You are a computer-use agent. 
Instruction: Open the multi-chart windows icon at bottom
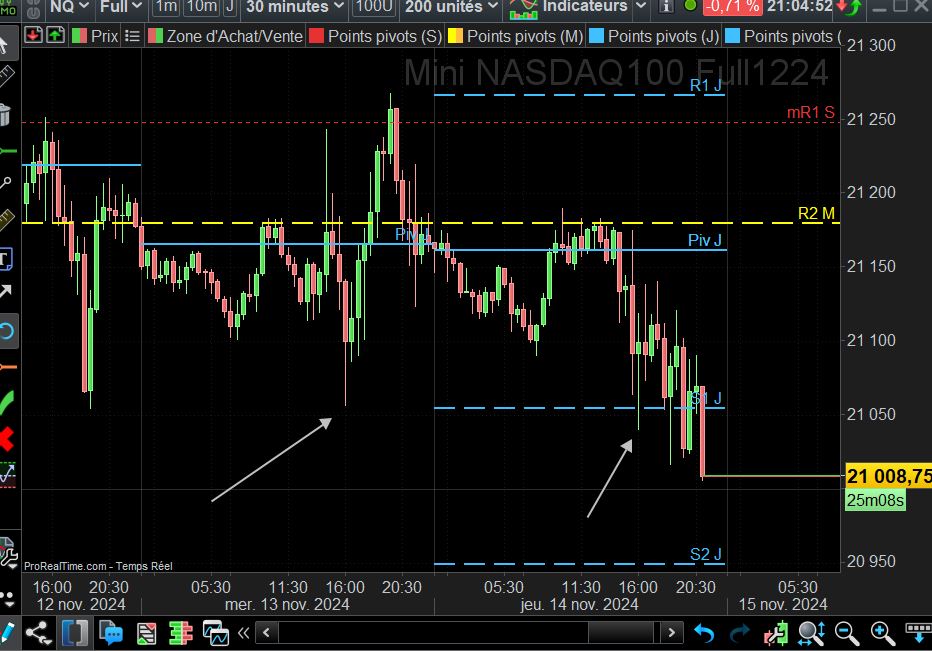pyautogui.click(x=215, y=633)
